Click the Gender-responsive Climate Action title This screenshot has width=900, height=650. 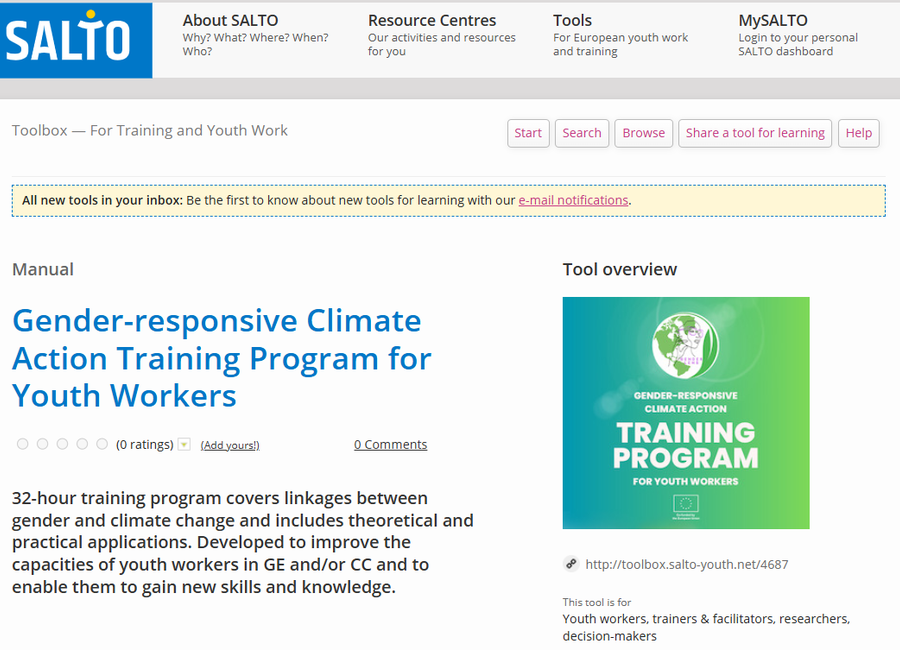click(x=222, y=358)
